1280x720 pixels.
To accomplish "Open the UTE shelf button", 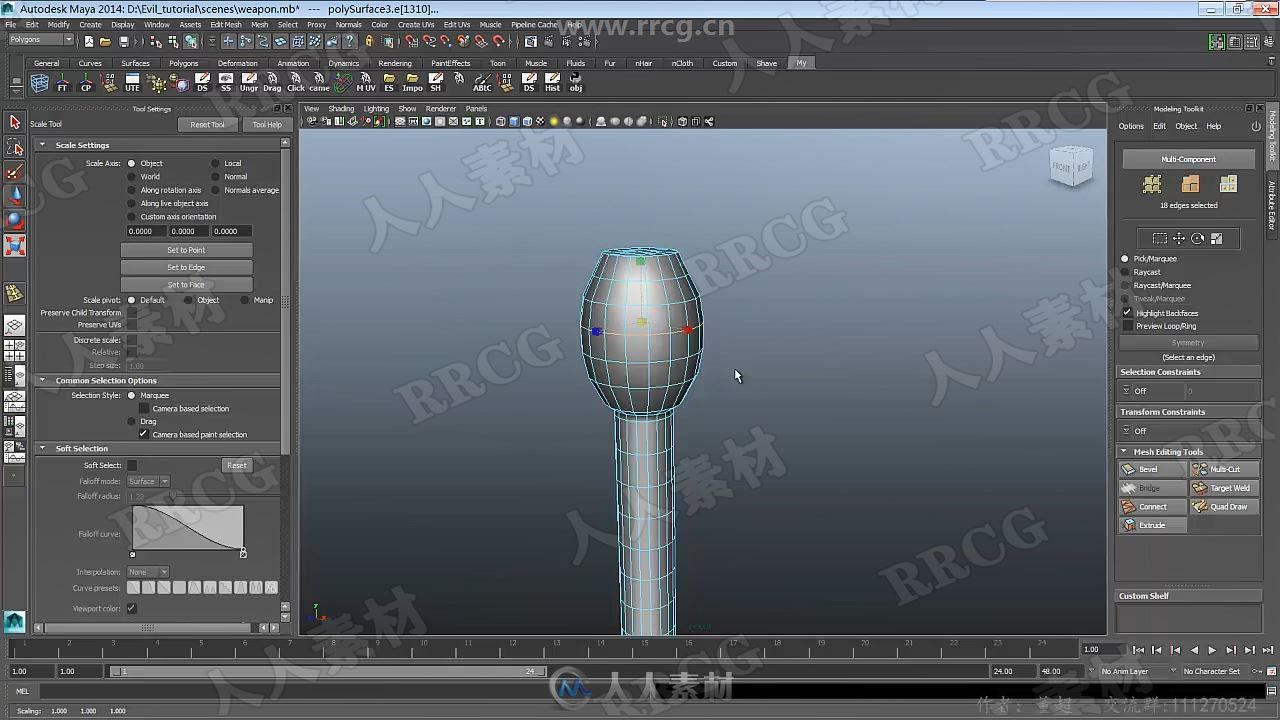I will [x=132, y=82].
